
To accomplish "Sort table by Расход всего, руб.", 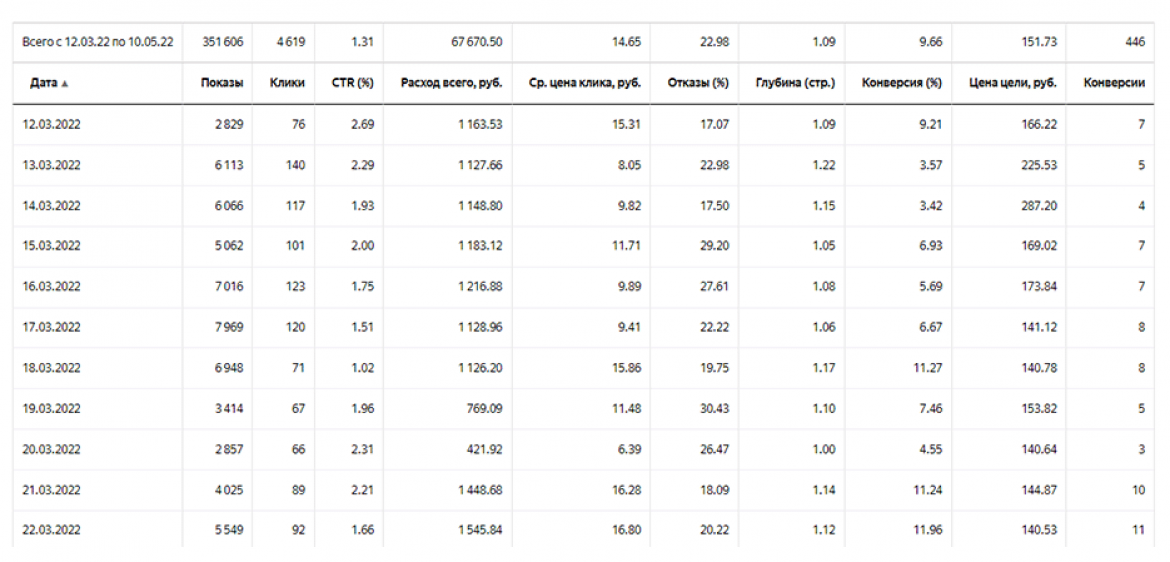I will coord(451,83).
